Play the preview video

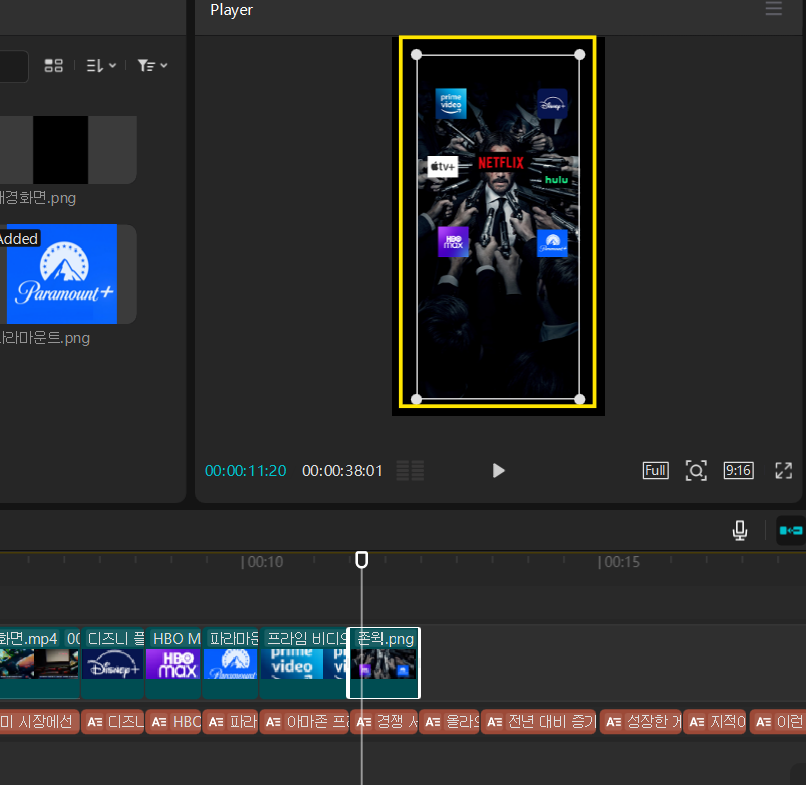click(x=498, y=470)
